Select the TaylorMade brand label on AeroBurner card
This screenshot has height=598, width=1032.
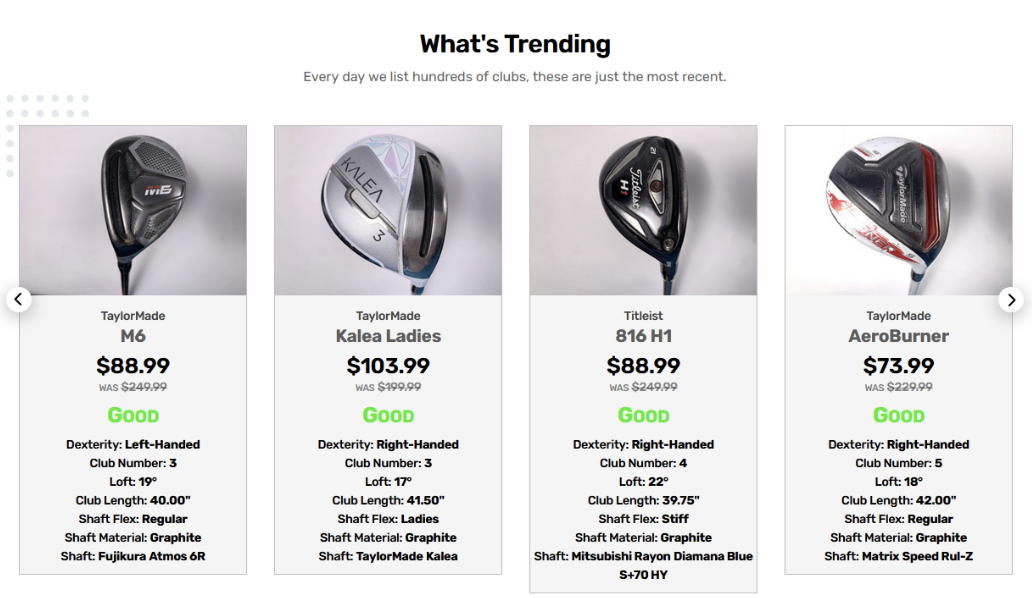click(898, 315)
